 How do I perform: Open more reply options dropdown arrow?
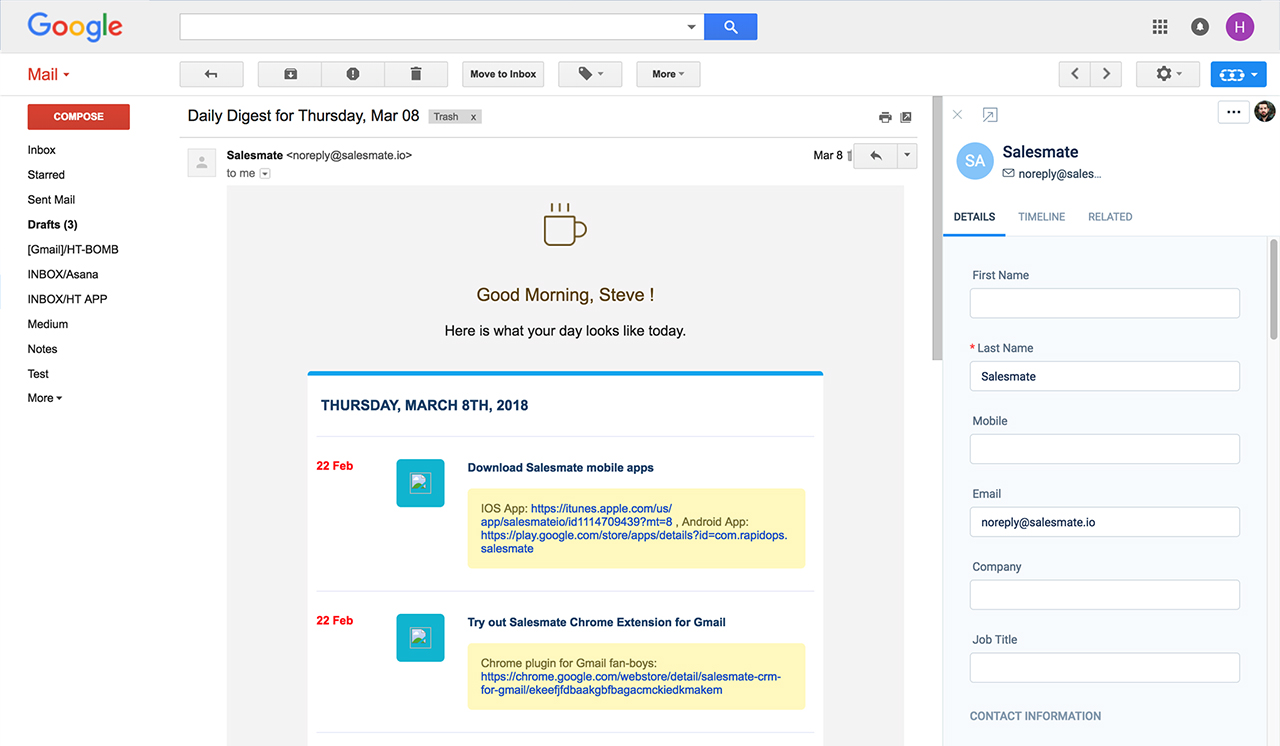pyautogui.click(x=907, y=156)
